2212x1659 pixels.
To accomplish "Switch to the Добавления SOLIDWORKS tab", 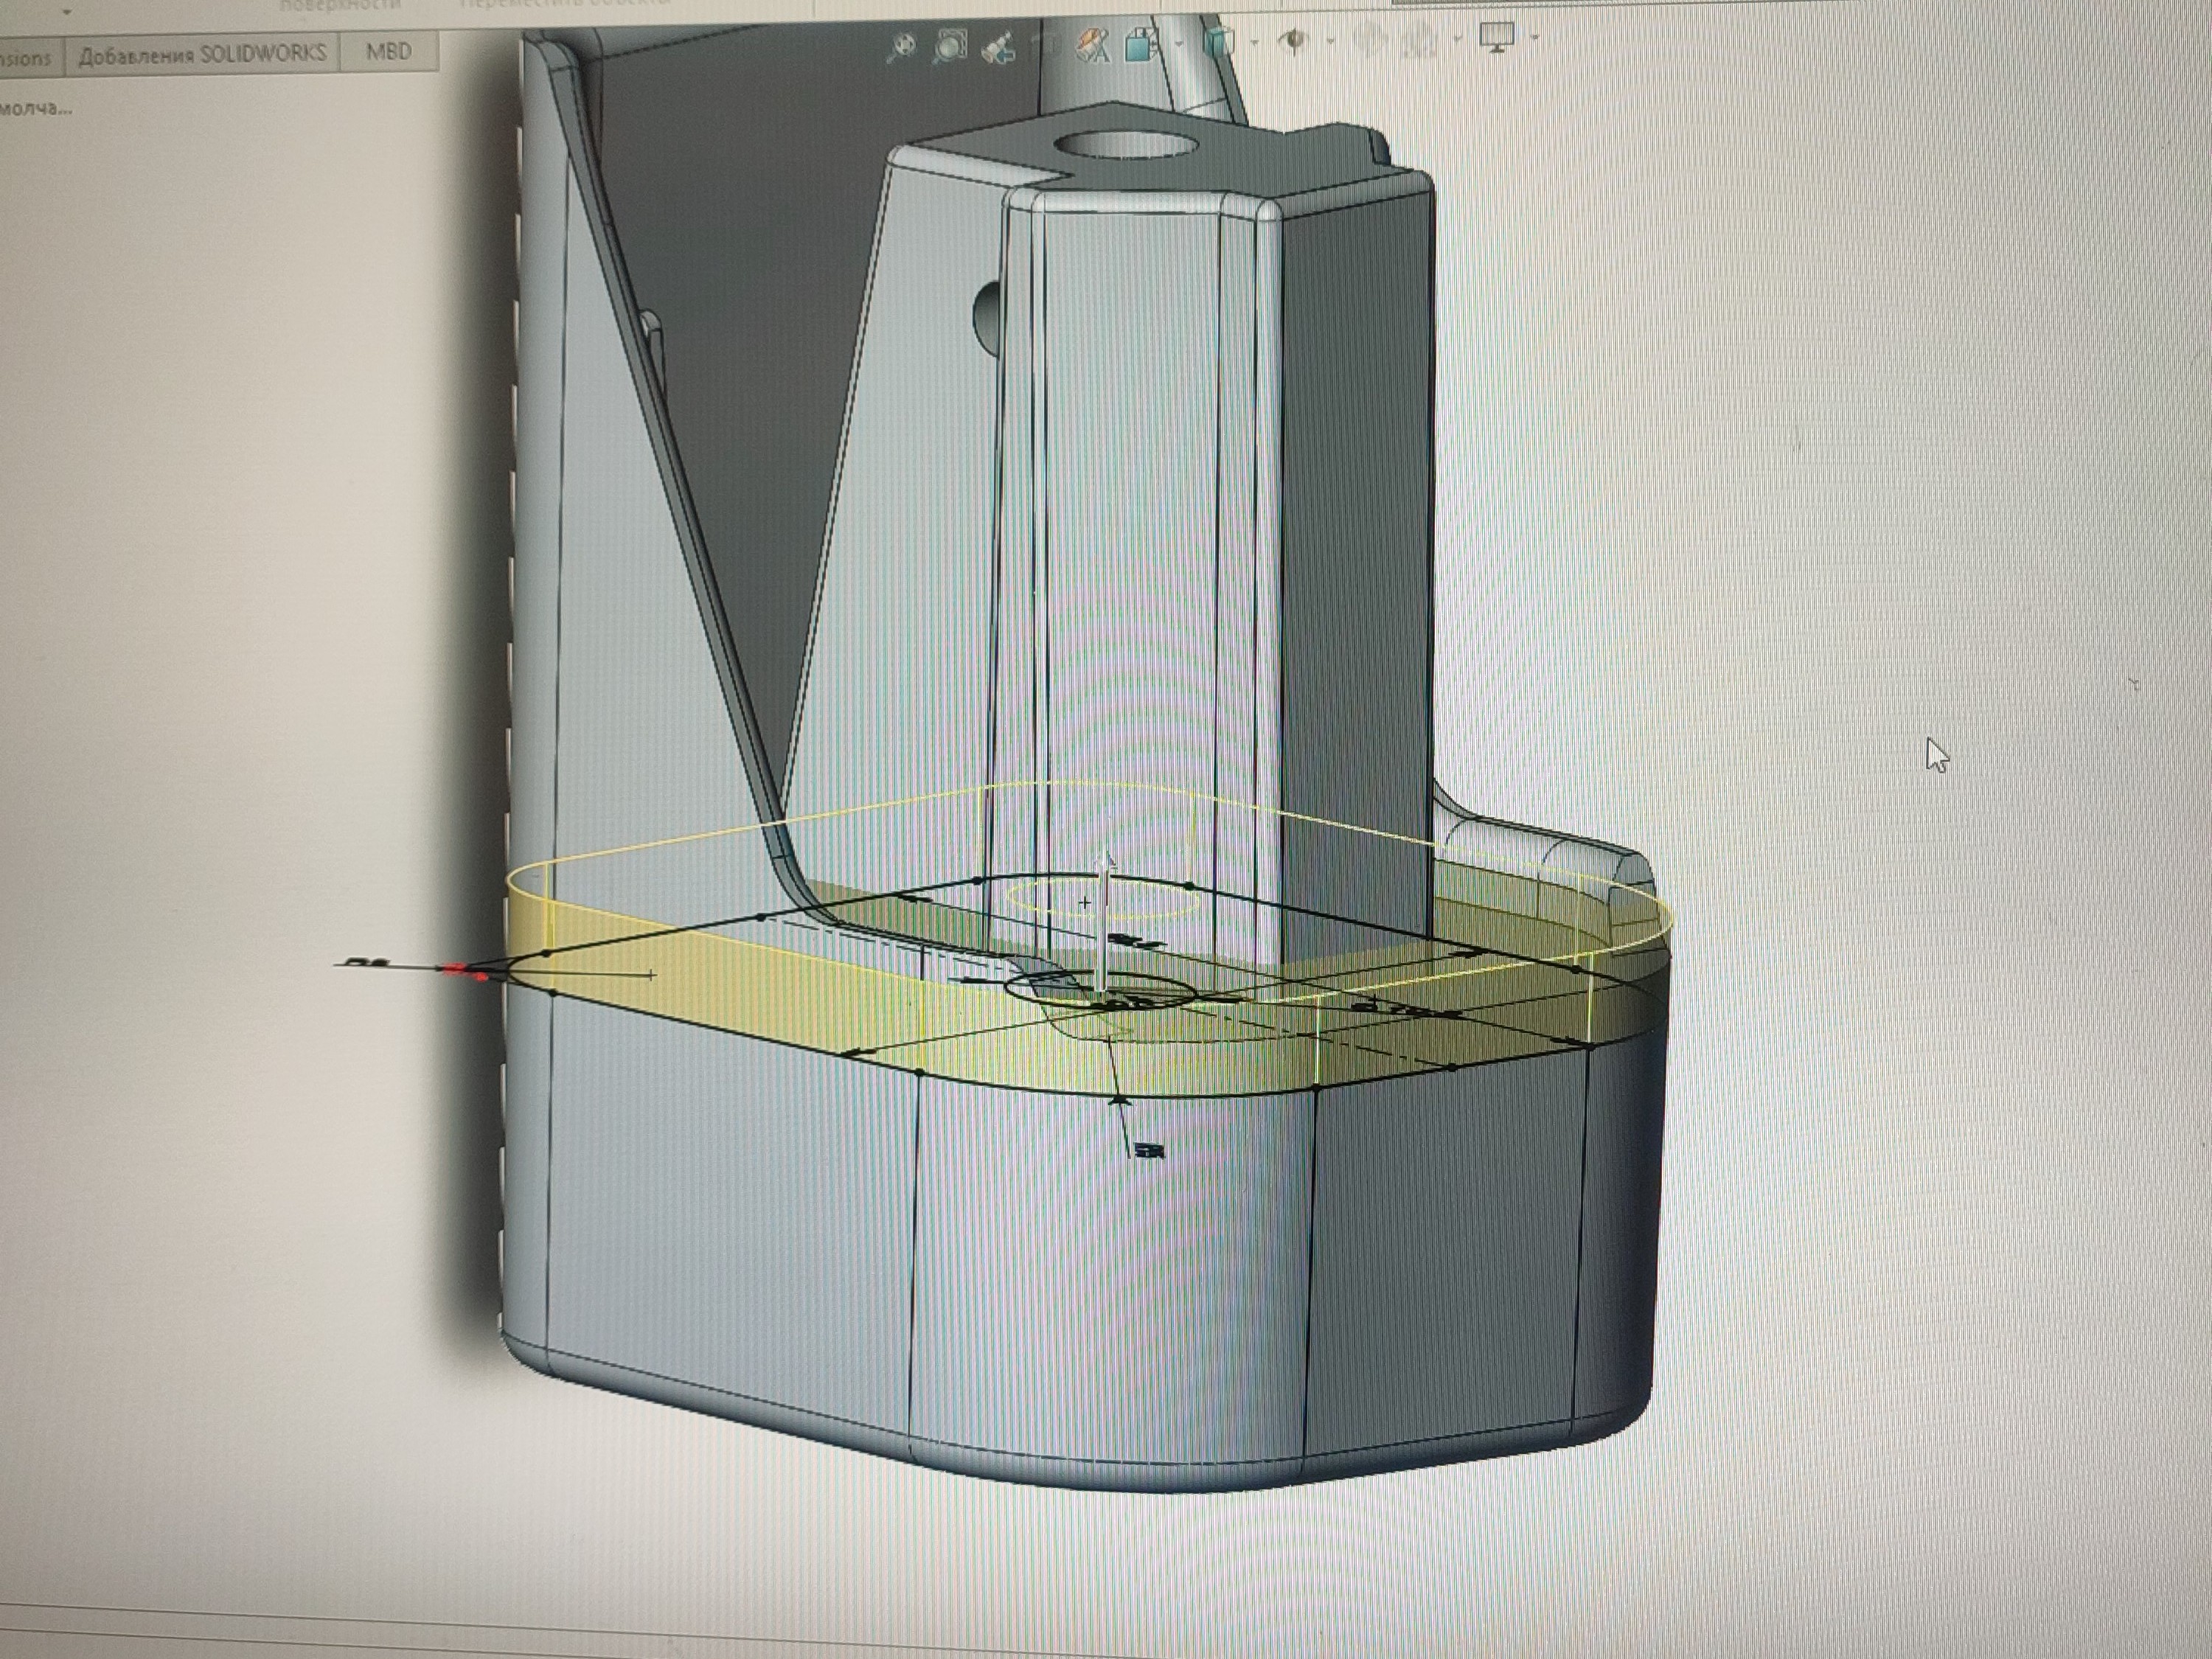I will tap(202, 53).
